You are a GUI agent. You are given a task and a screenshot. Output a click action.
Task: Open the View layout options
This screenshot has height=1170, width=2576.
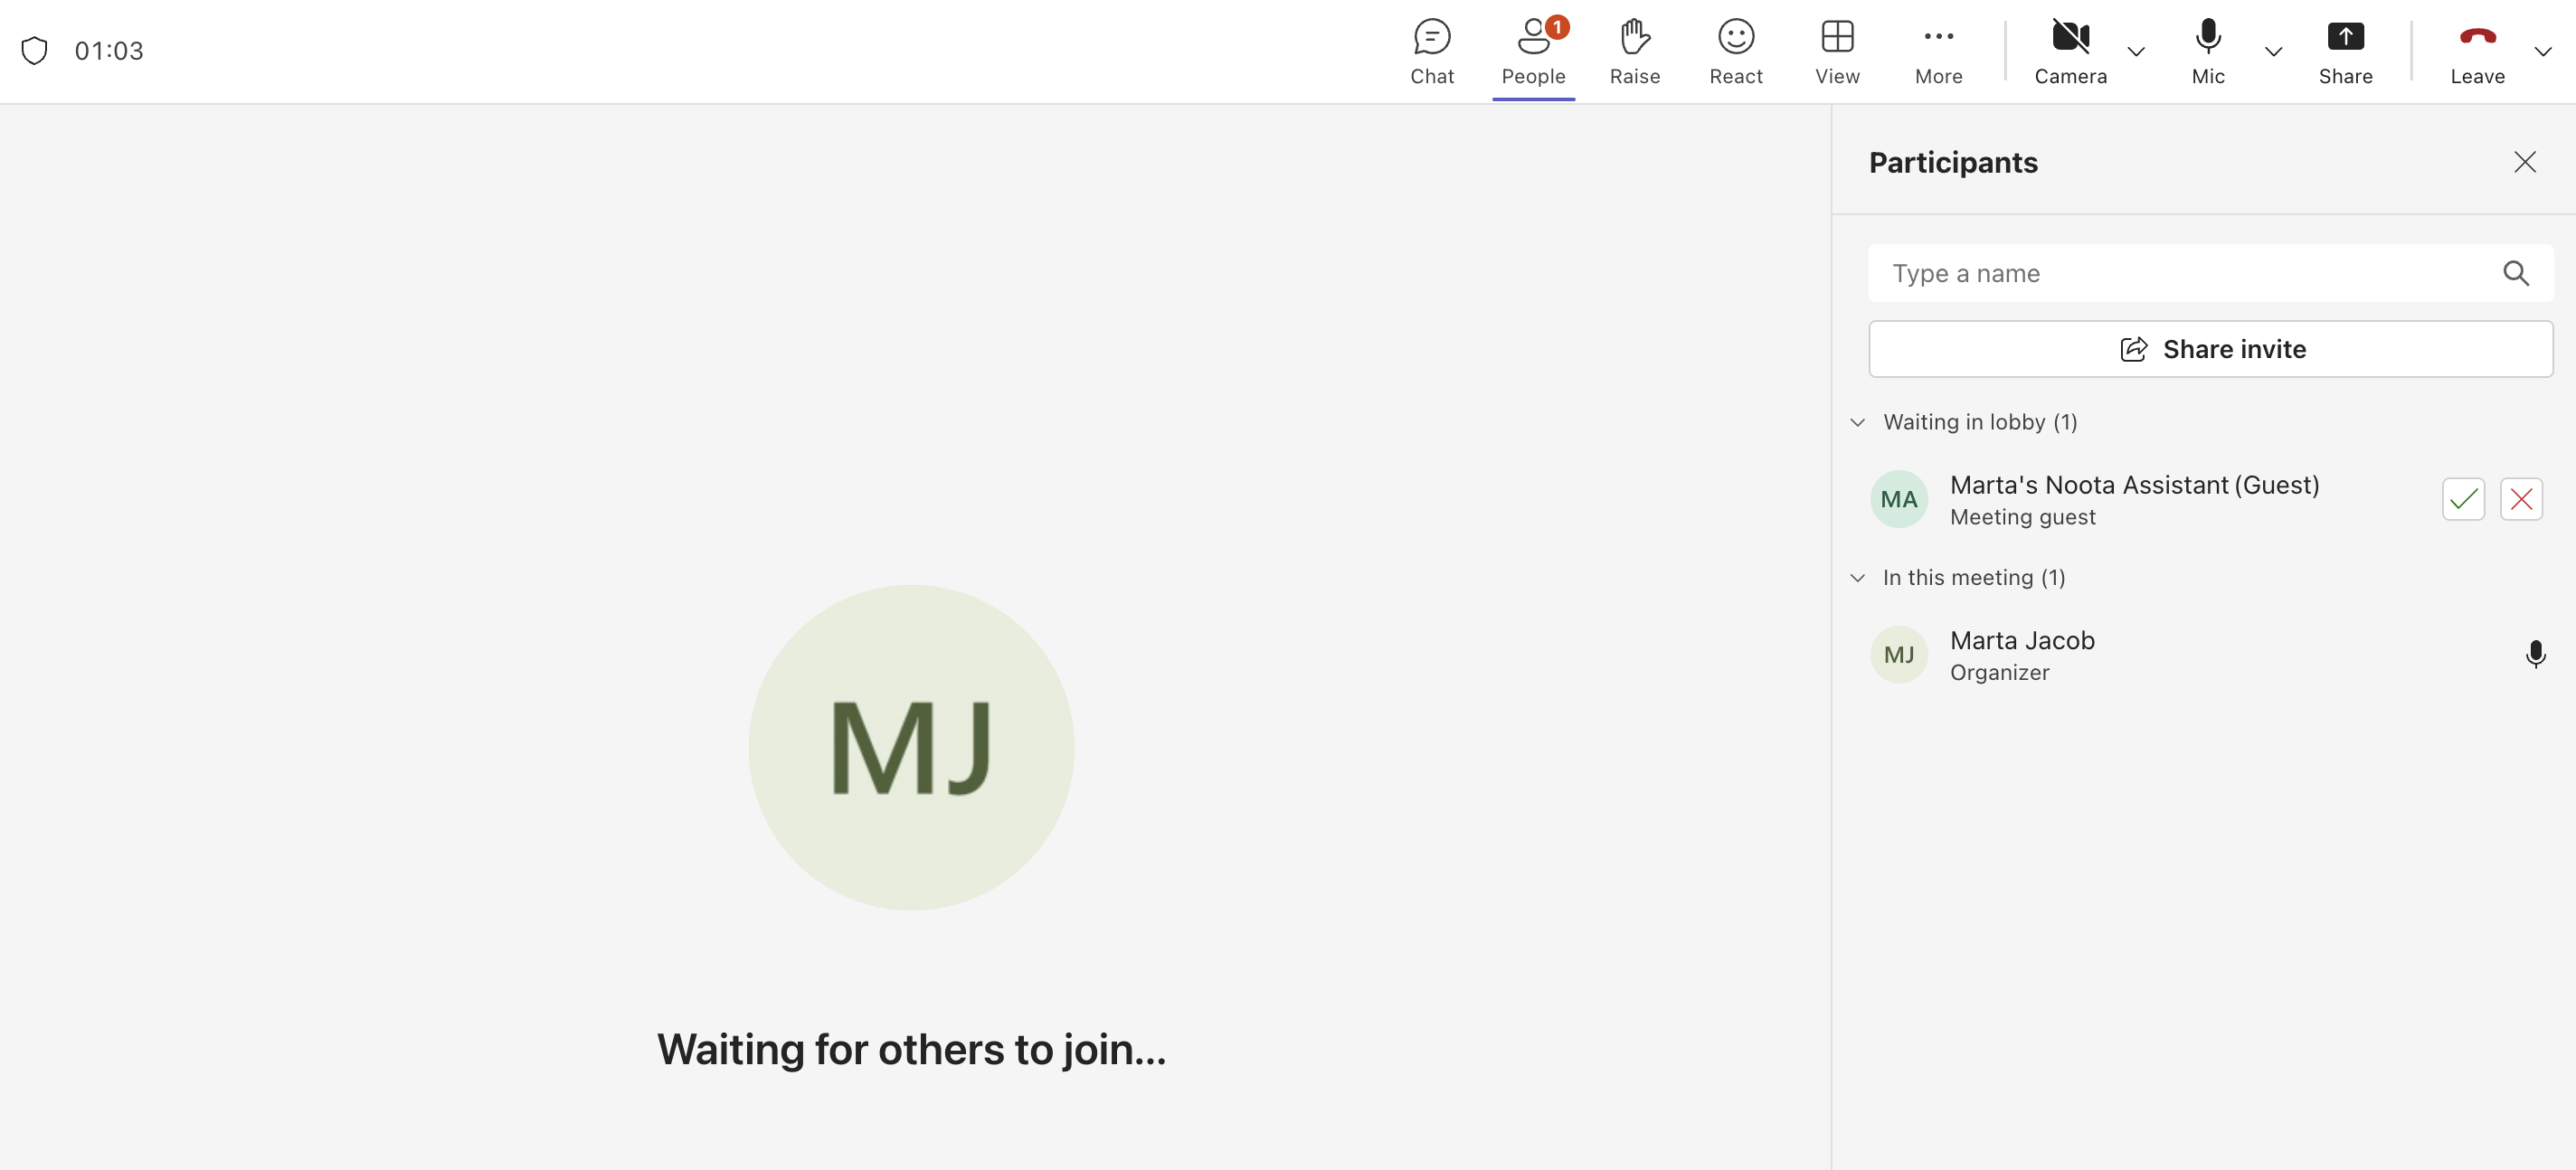[1837, 38]
